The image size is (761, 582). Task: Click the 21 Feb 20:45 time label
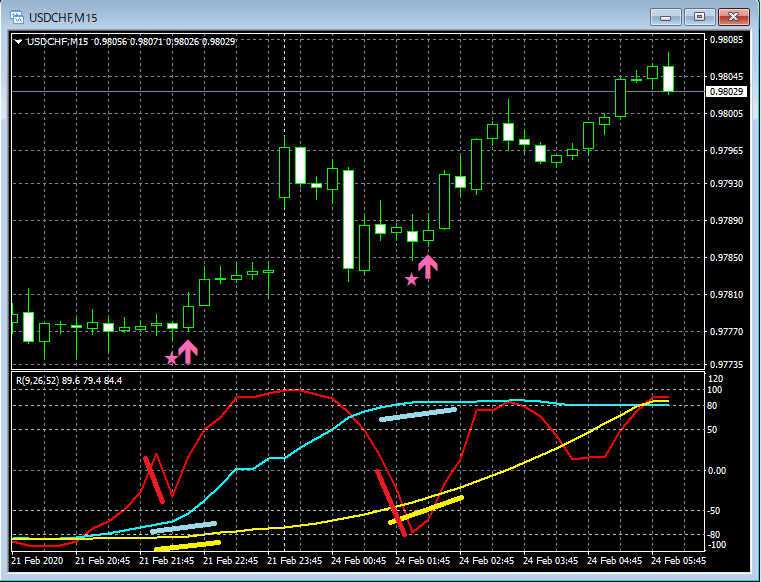pyautogui.click(x=103, y=560)
